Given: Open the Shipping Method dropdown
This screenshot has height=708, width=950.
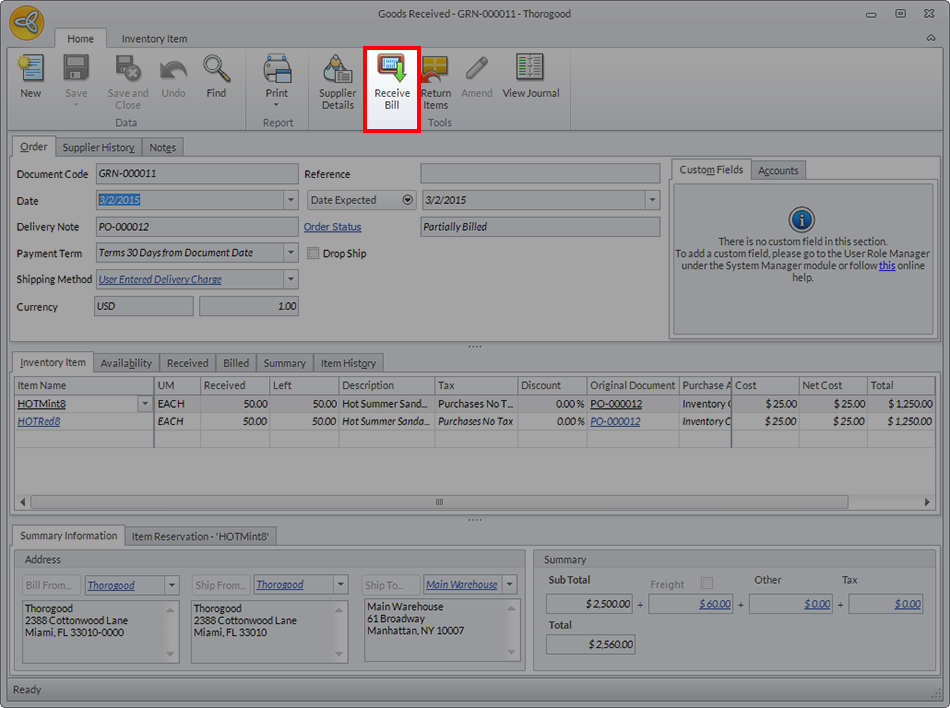Looking at the screenshot, I should 290,280.
